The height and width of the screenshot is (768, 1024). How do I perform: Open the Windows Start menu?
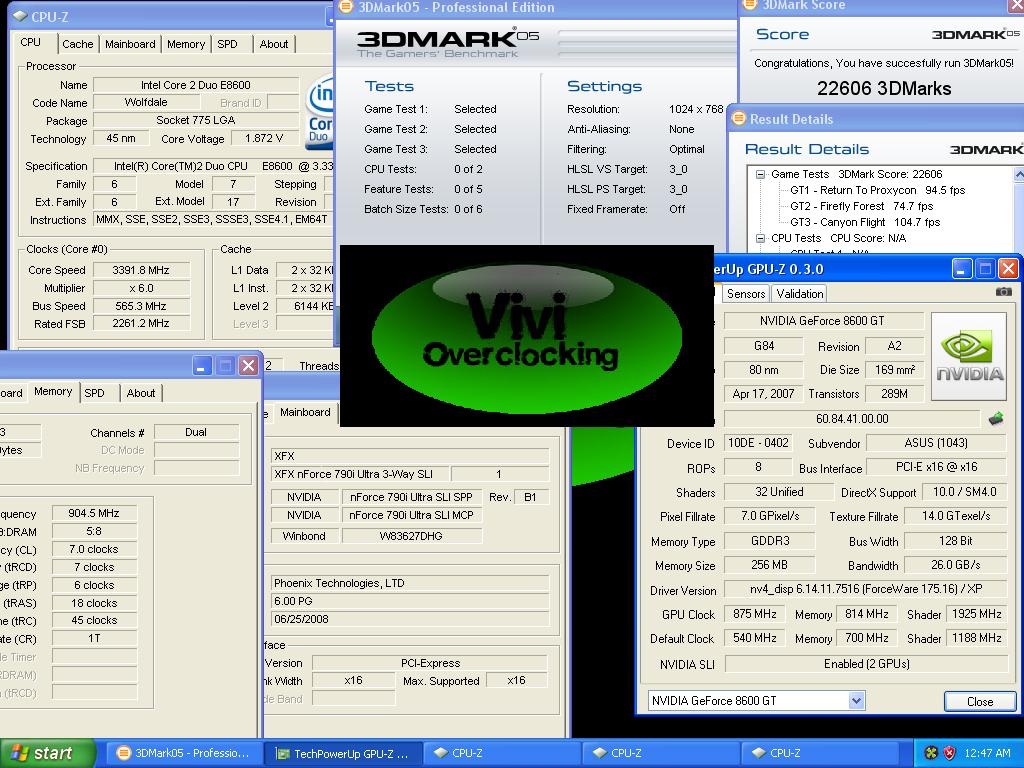pyautogui.click(x=47, y=753)
